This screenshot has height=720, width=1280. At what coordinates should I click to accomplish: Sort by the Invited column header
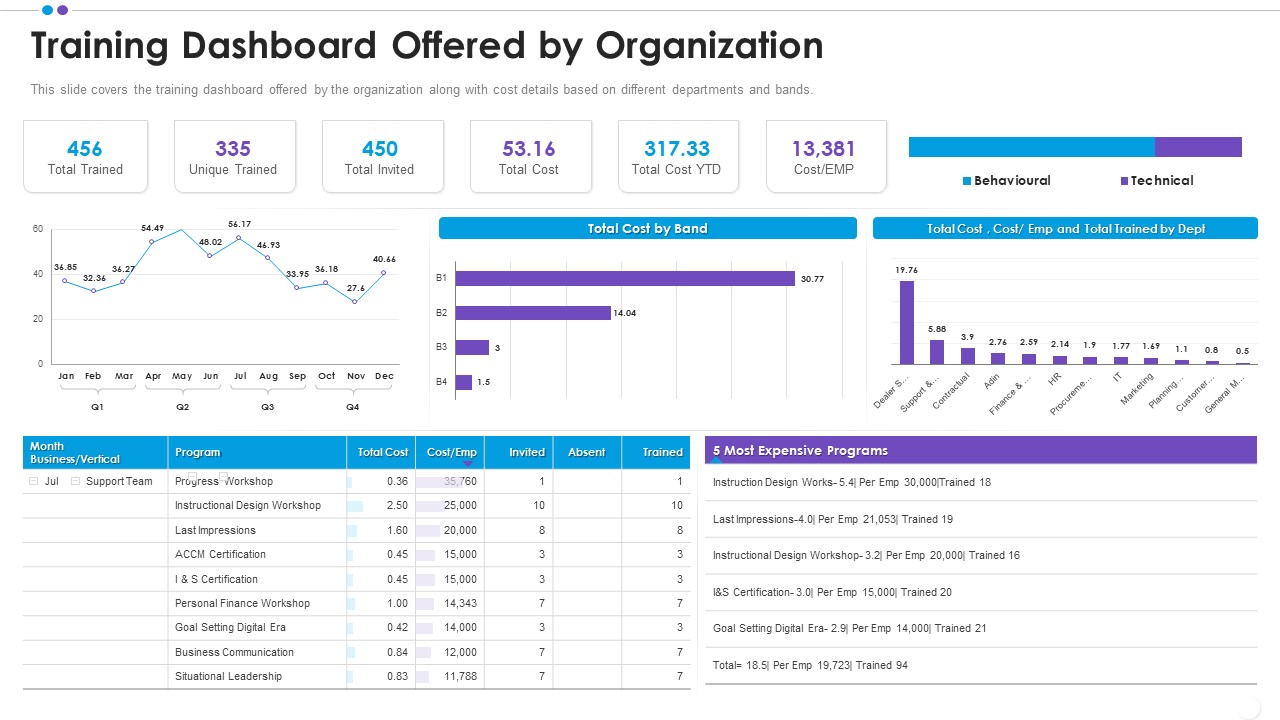pos(518,452)
